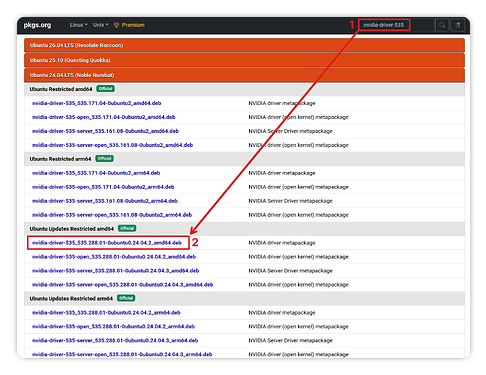Open the pkgs.org home logo
The height and width of the screenshot is (375, 486).
tap(37, 25)
